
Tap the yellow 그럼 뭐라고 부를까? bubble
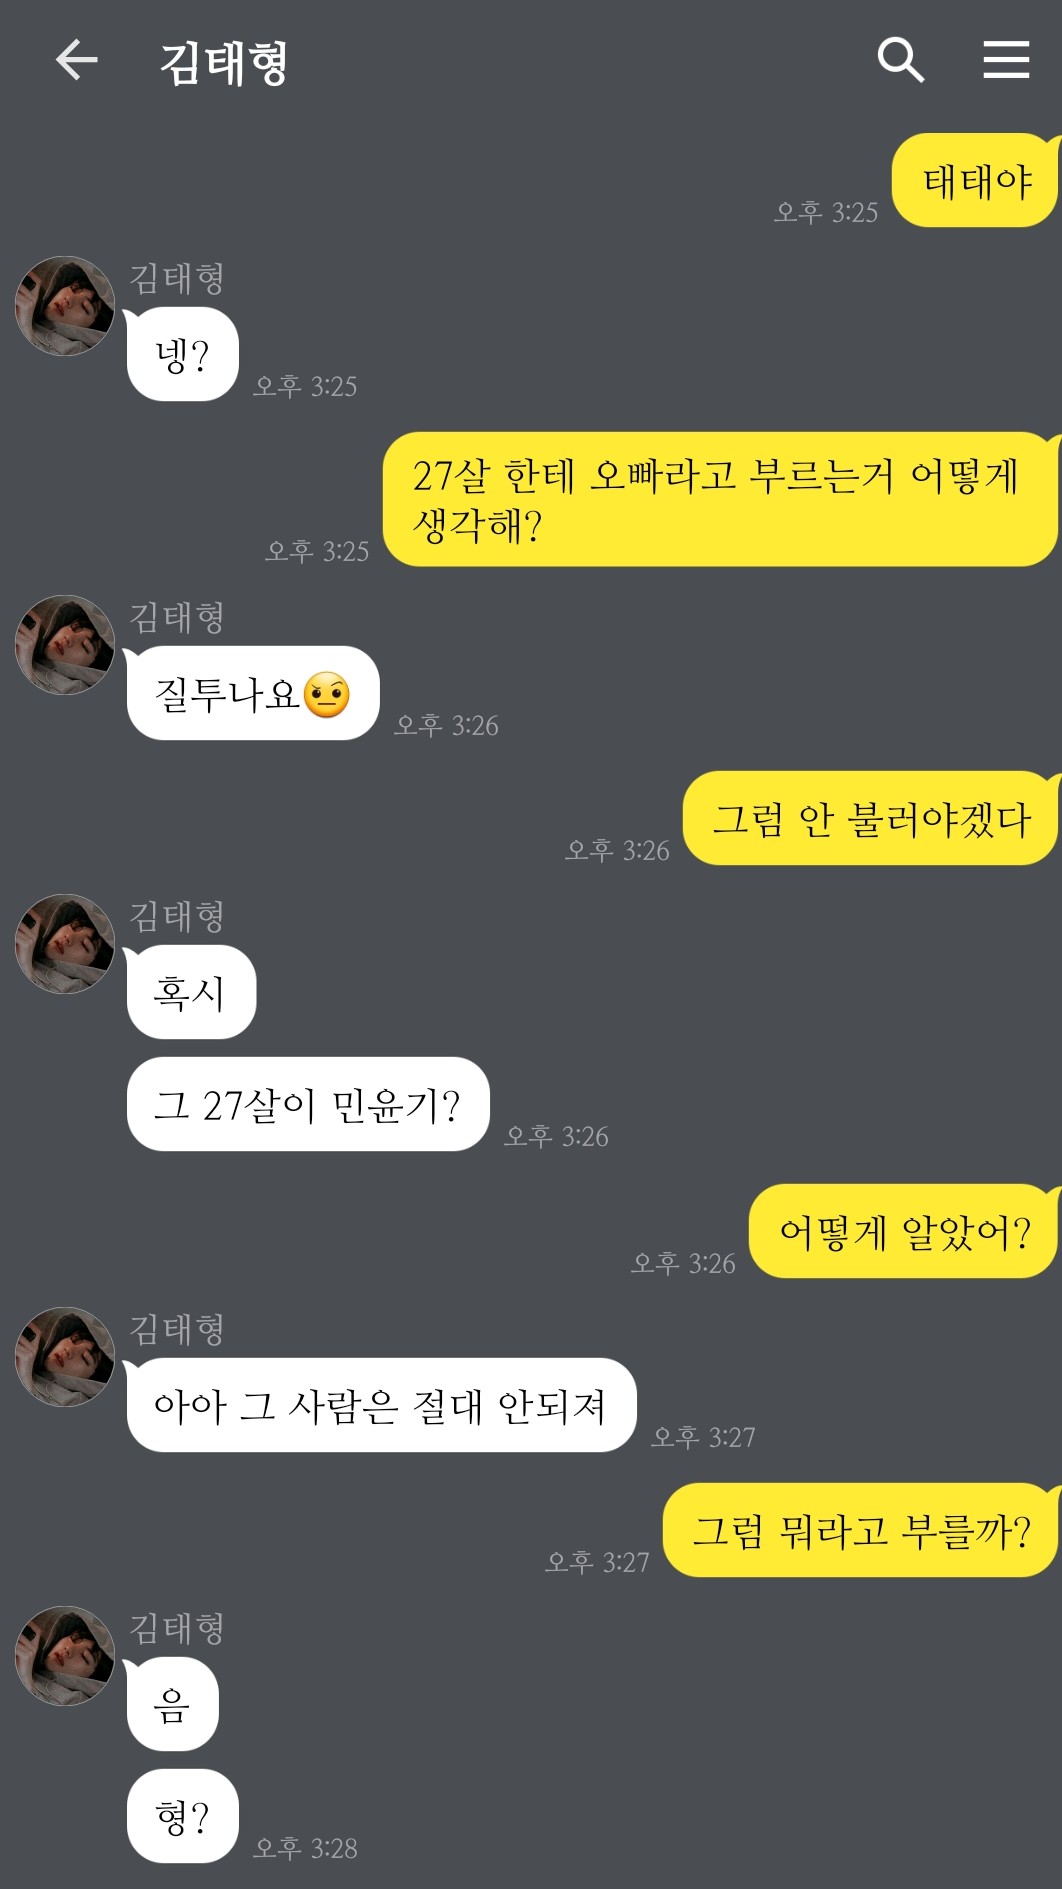tap(861, 1530)
